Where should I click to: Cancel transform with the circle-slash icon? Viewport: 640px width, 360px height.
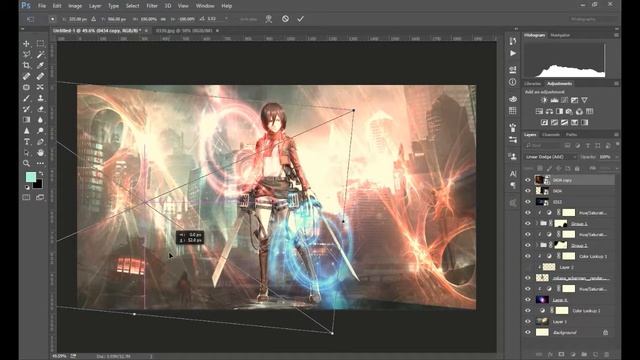pyautogui.click(x=285, y=19)
